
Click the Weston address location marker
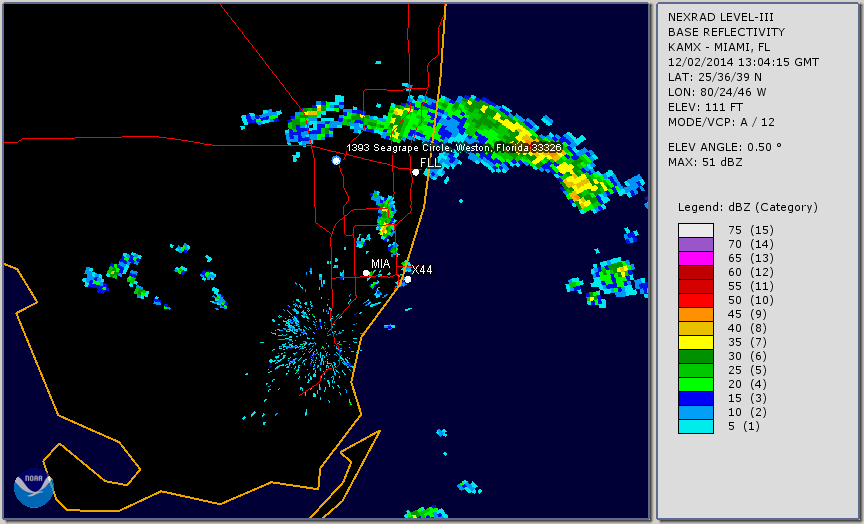tap(336, 160)
